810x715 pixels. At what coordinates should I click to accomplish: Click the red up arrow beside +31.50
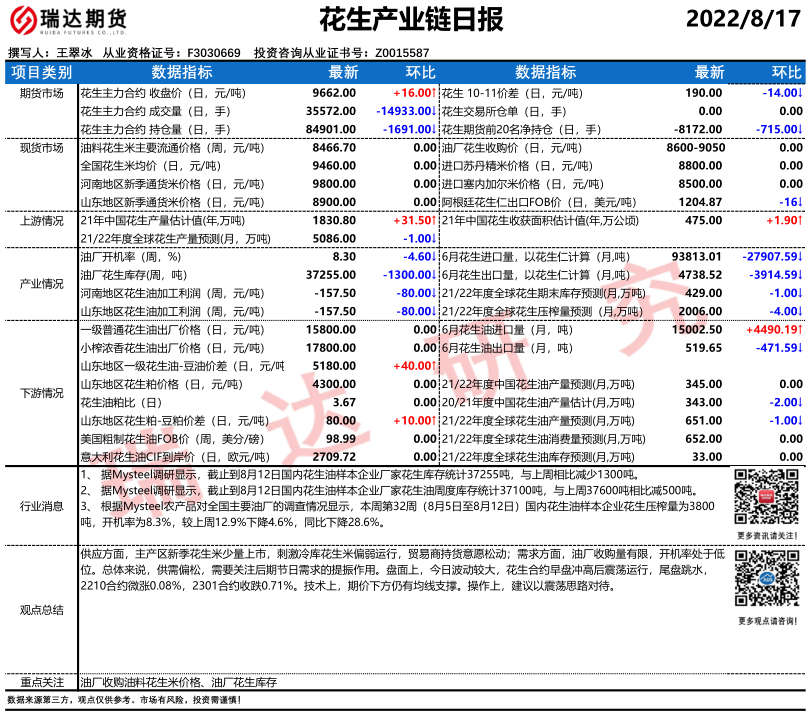[x=433, y=220]
